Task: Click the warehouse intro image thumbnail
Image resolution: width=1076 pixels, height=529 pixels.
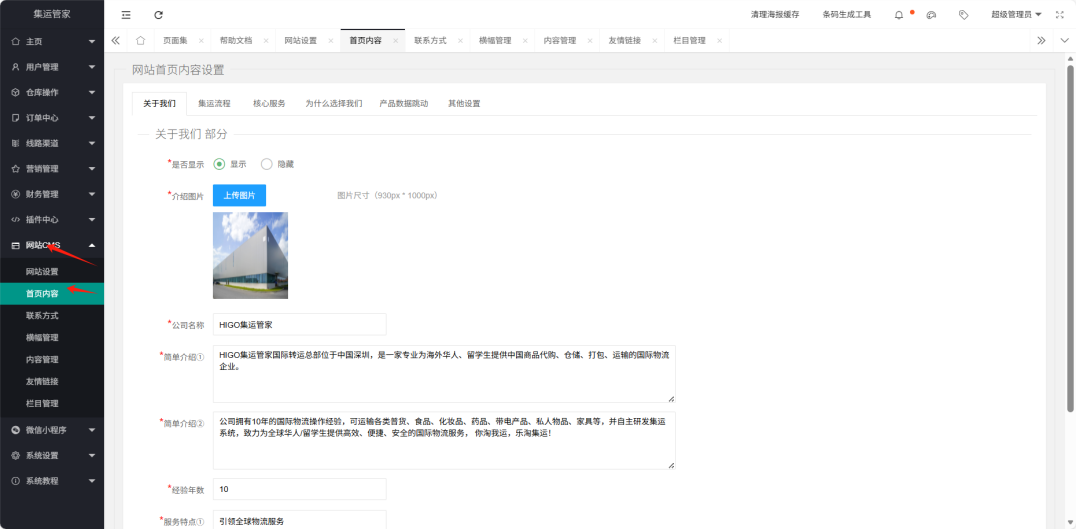Action: (x=250, y=255)
